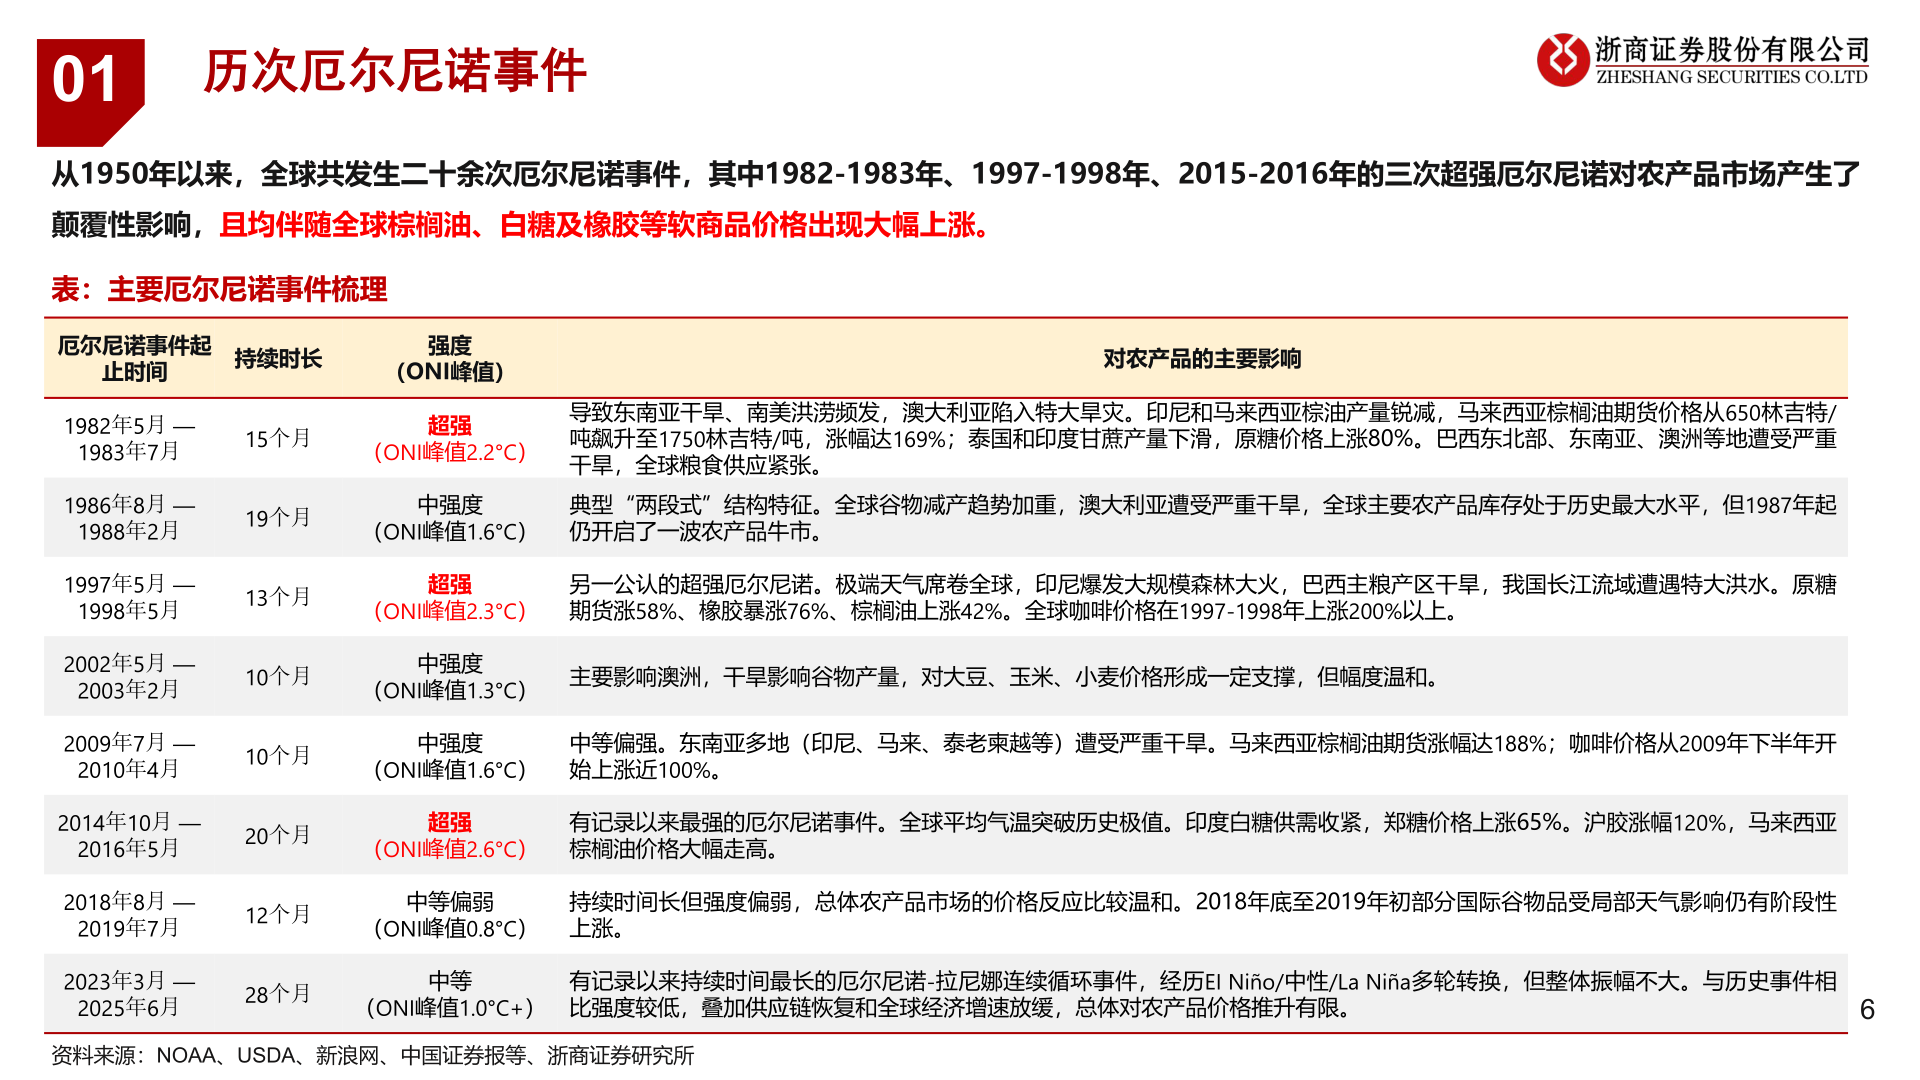Click the impact text starting "持续时间长但强度偏弱"
1920x1080 pixels.
tap(1203, 914)
